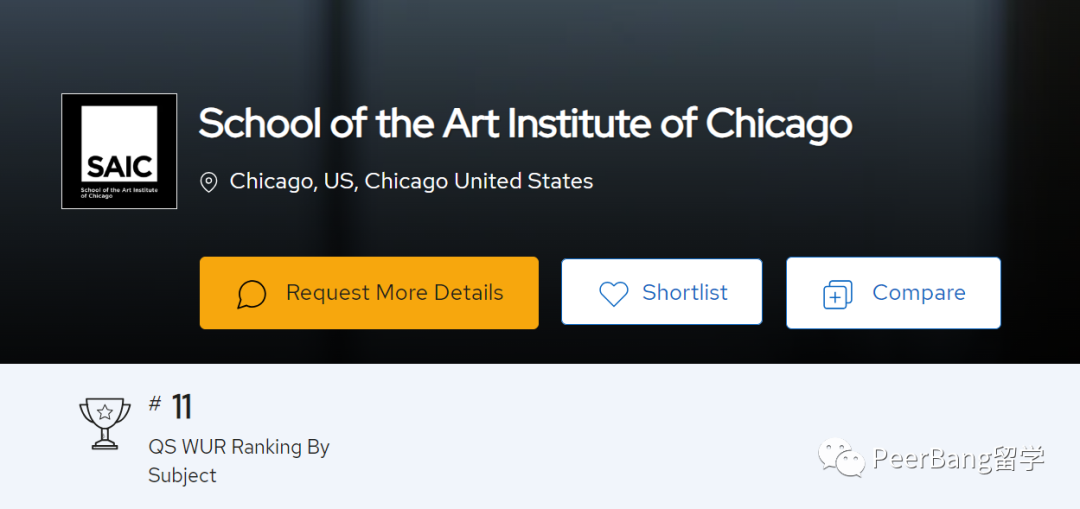The height and width of the screenshot is (509, 1080).
Task: Click the heart icon in Shortlist
Action: click(x=613, y=293)
